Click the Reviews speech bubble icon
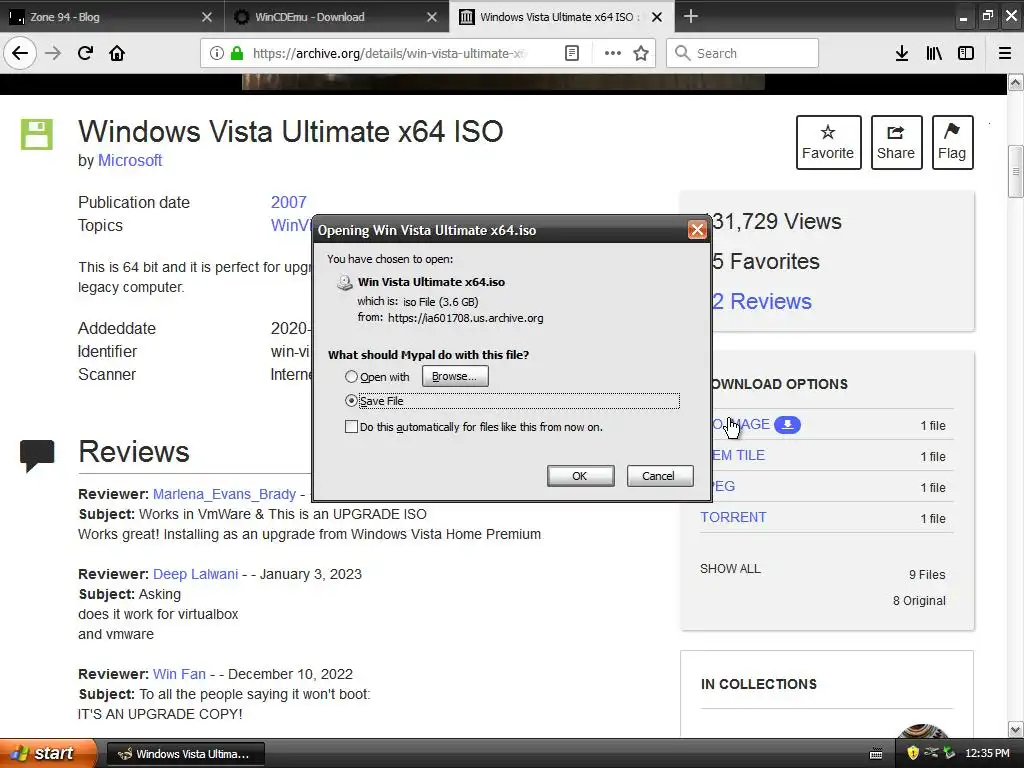 (x=37, y=456)
